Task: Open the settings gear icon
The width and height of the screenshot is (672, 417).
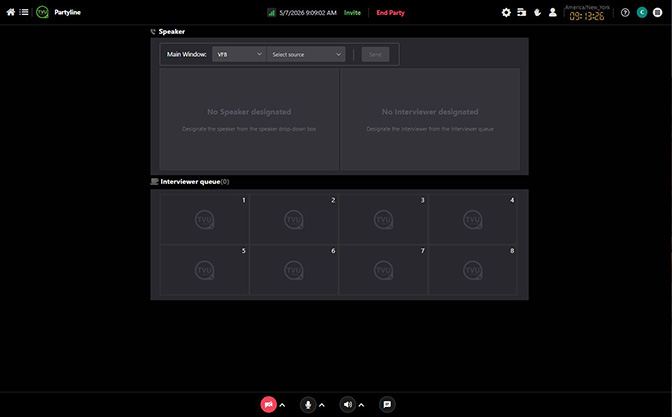Action: (x=506, y=12)
